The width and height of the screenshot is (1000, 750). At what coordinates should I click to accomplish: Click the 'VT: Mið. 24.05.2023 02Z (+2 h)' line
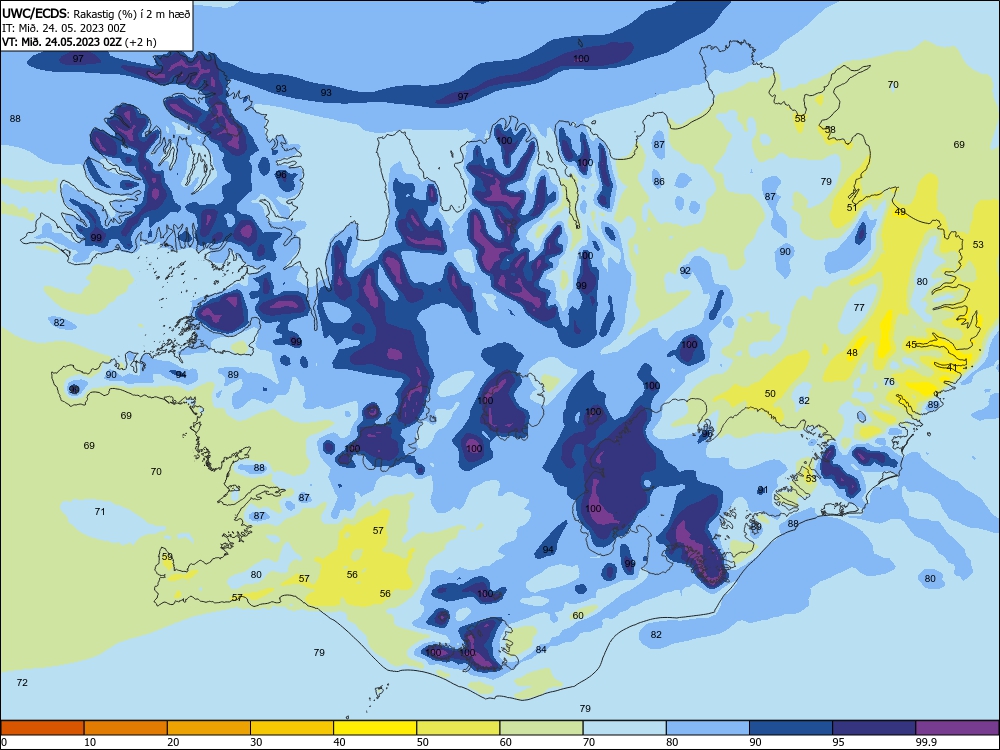[x=78, y=42]
